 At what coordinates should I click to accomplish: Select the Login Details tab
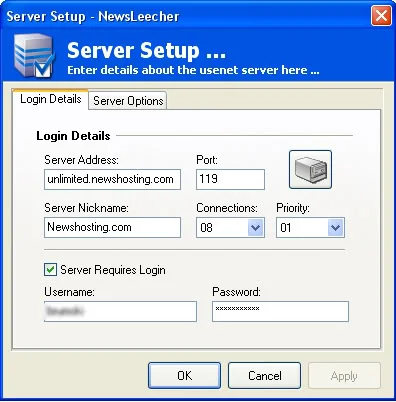pos(51,99)
